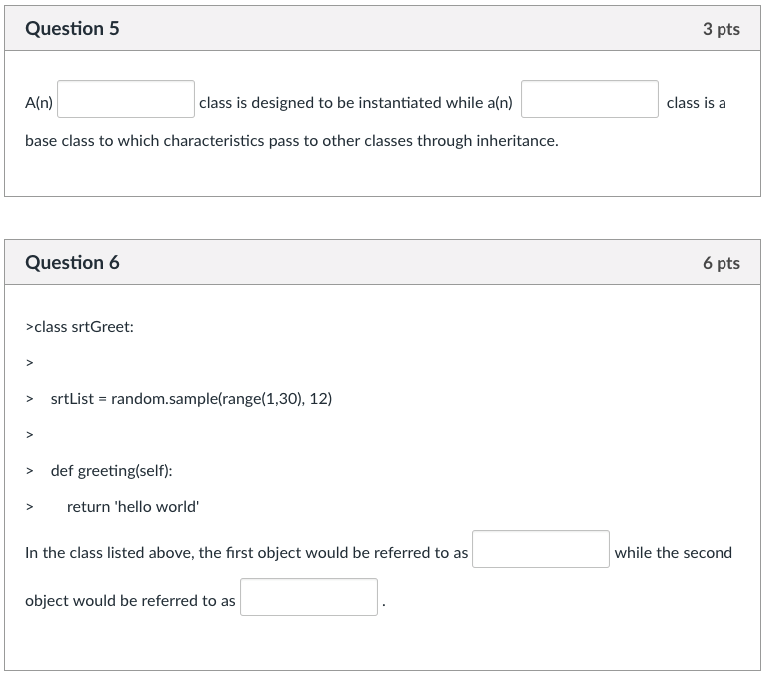Click the "def greeting(self):" code line
This screenshot has width=781, height=682.
[111, 471]
